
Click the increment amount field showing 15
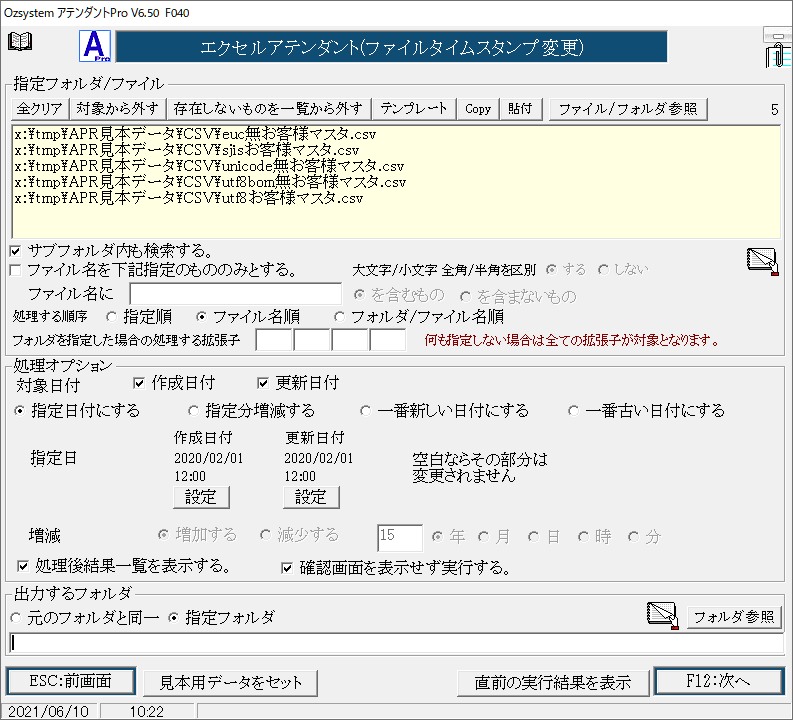pos(400,537)
